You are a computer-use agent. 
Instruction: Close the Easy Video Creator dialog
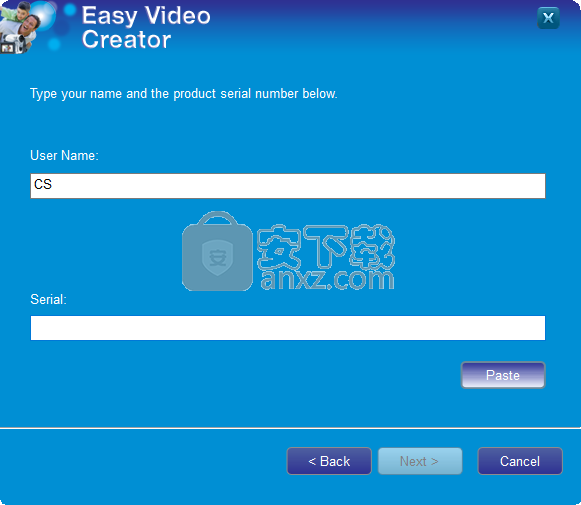[x=548, y=18]
